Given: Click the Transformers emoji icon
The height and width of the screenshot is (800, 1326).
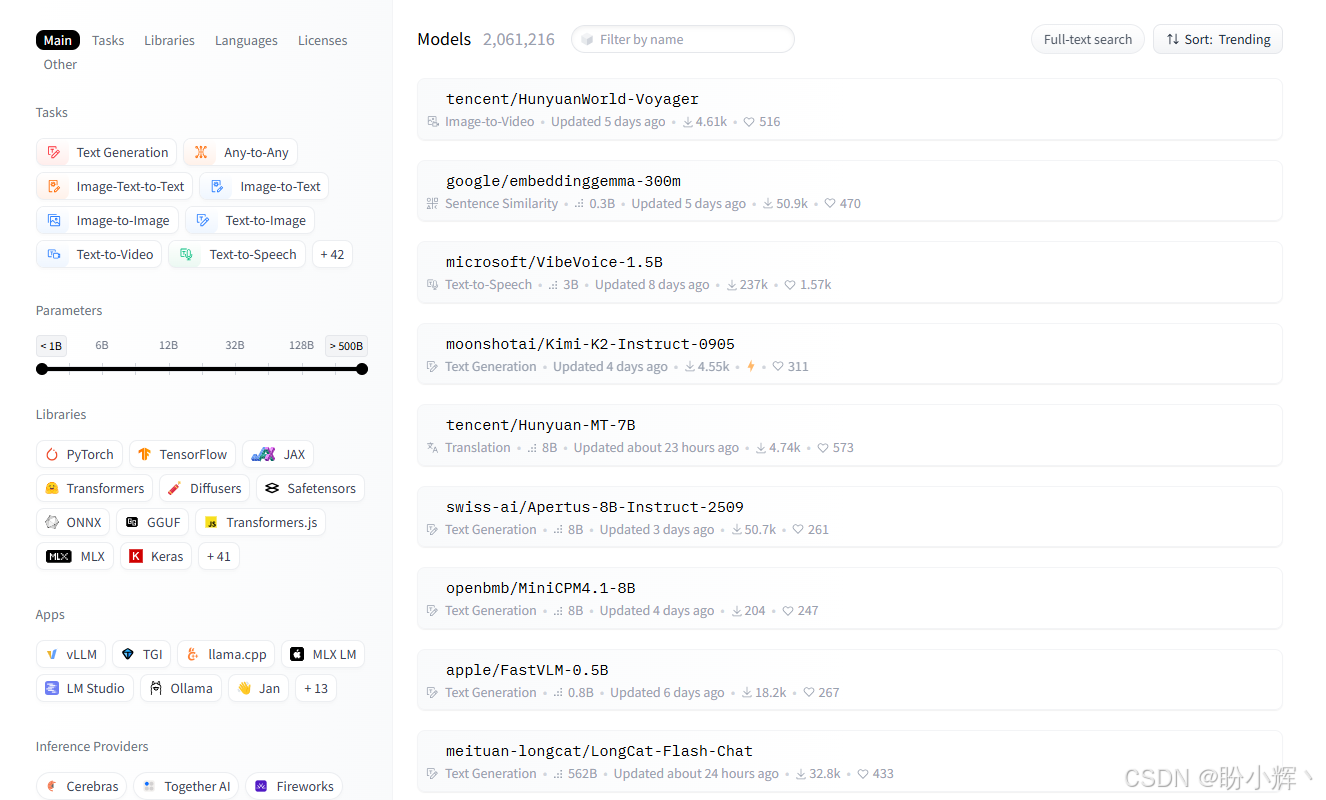Looking at the screenshot, I should point(52,489).
